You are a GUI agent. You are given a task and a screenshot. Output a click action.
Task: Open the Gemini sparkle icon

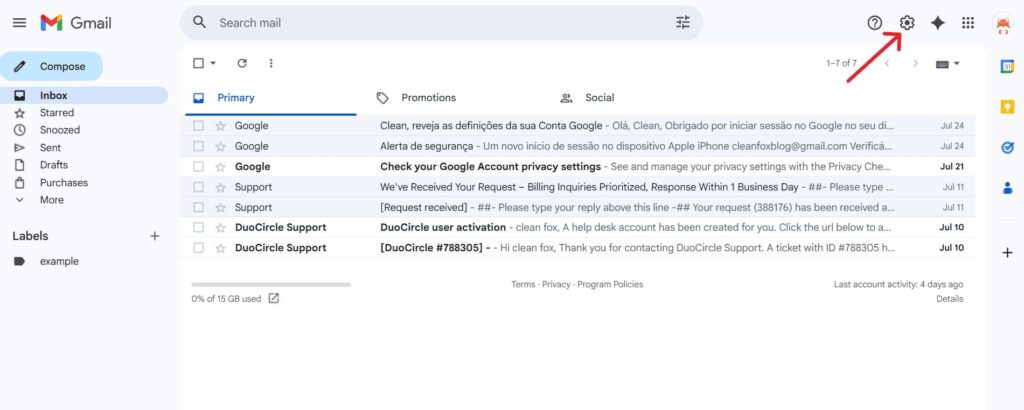click(937, 23)
